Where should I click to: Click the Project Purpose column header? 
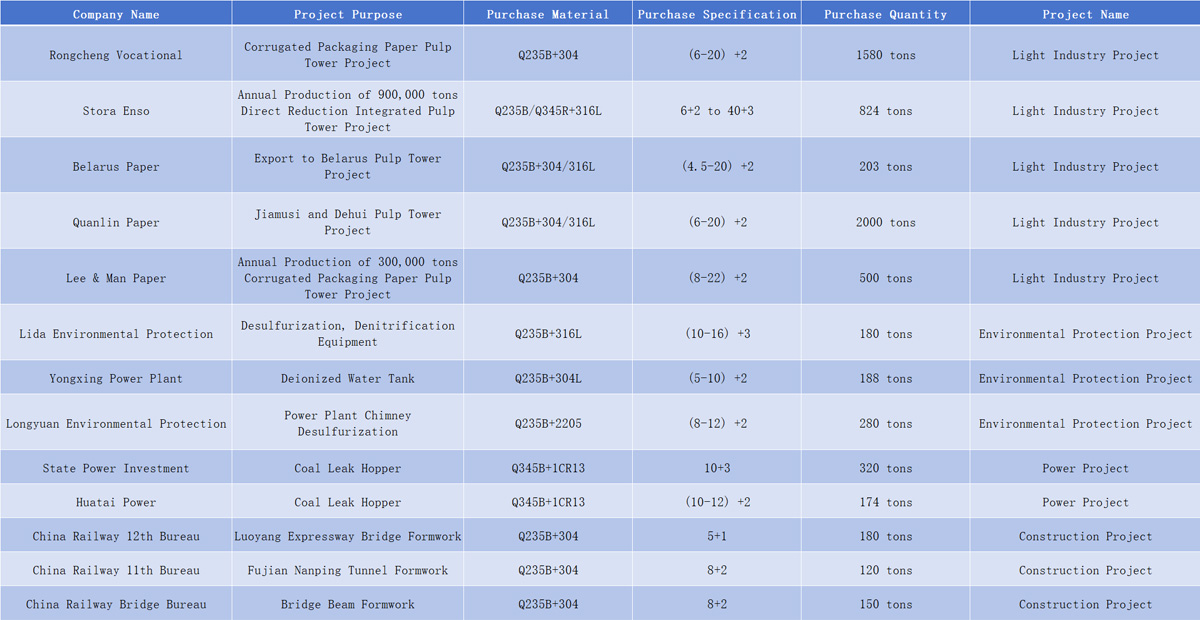point(348,14)
